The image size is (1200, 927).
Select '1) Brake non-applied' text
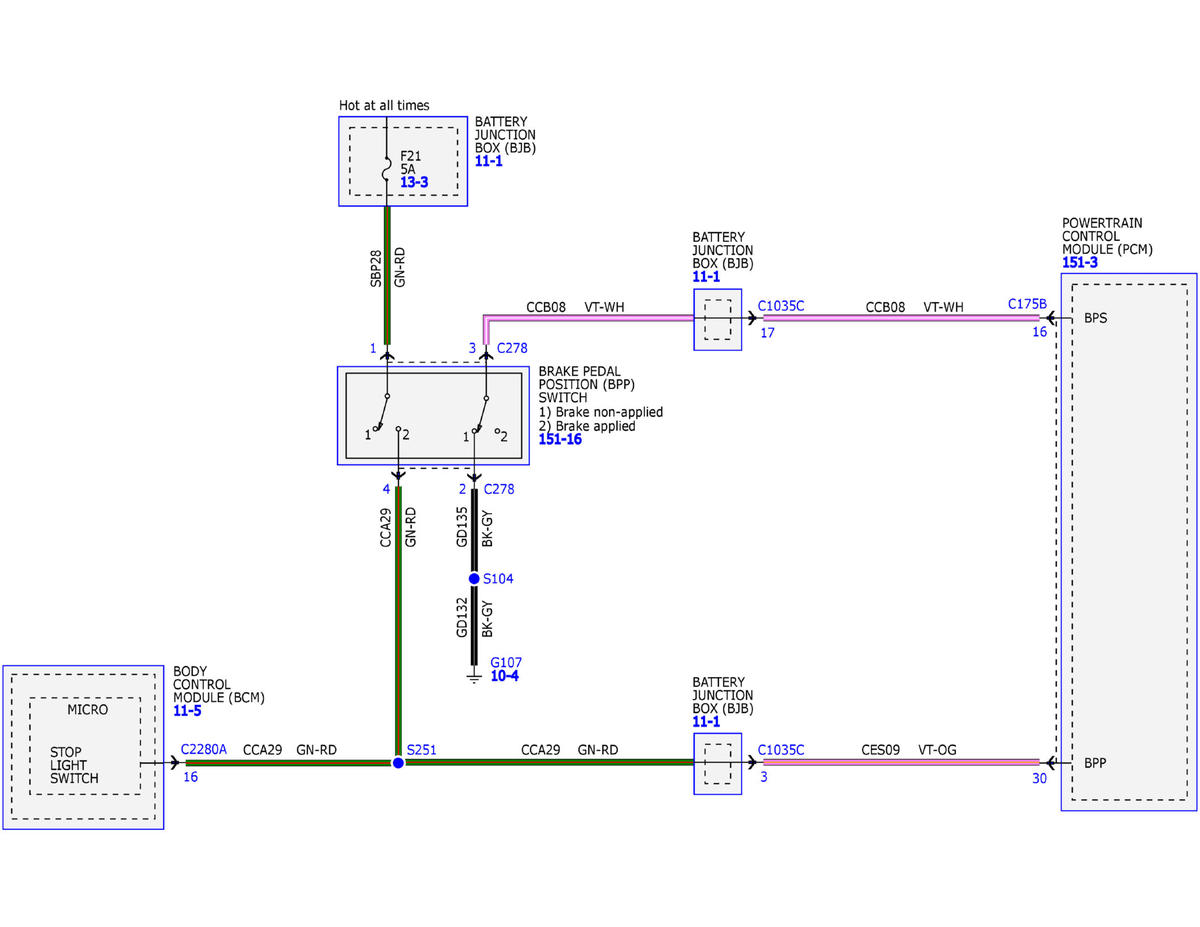coord(600,412)
